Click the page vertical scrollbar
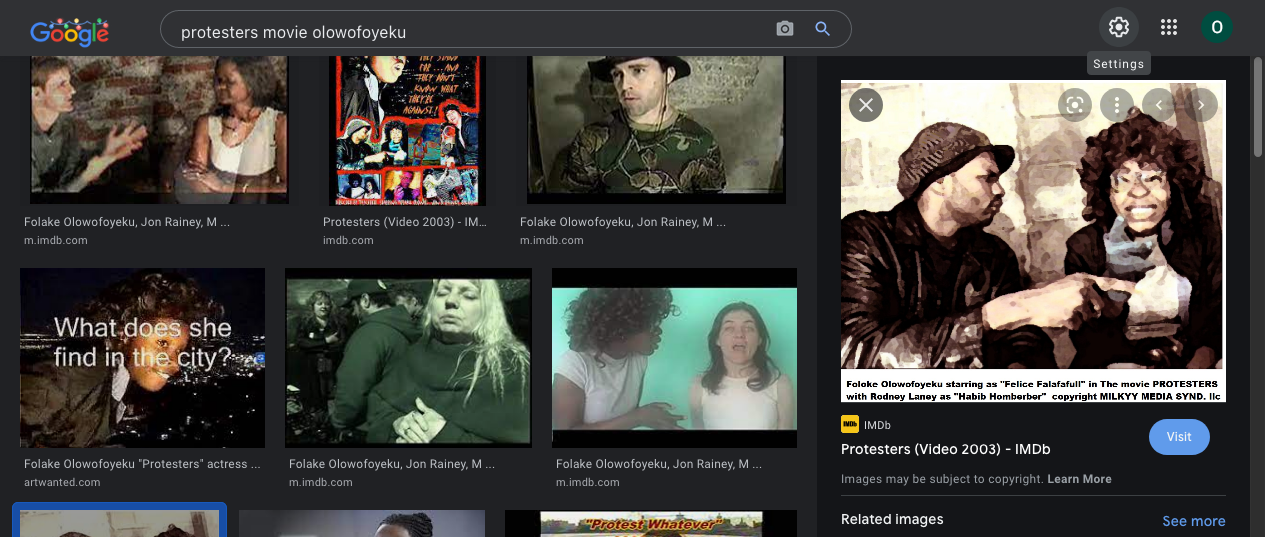1265x537 pixels. 1258,108
